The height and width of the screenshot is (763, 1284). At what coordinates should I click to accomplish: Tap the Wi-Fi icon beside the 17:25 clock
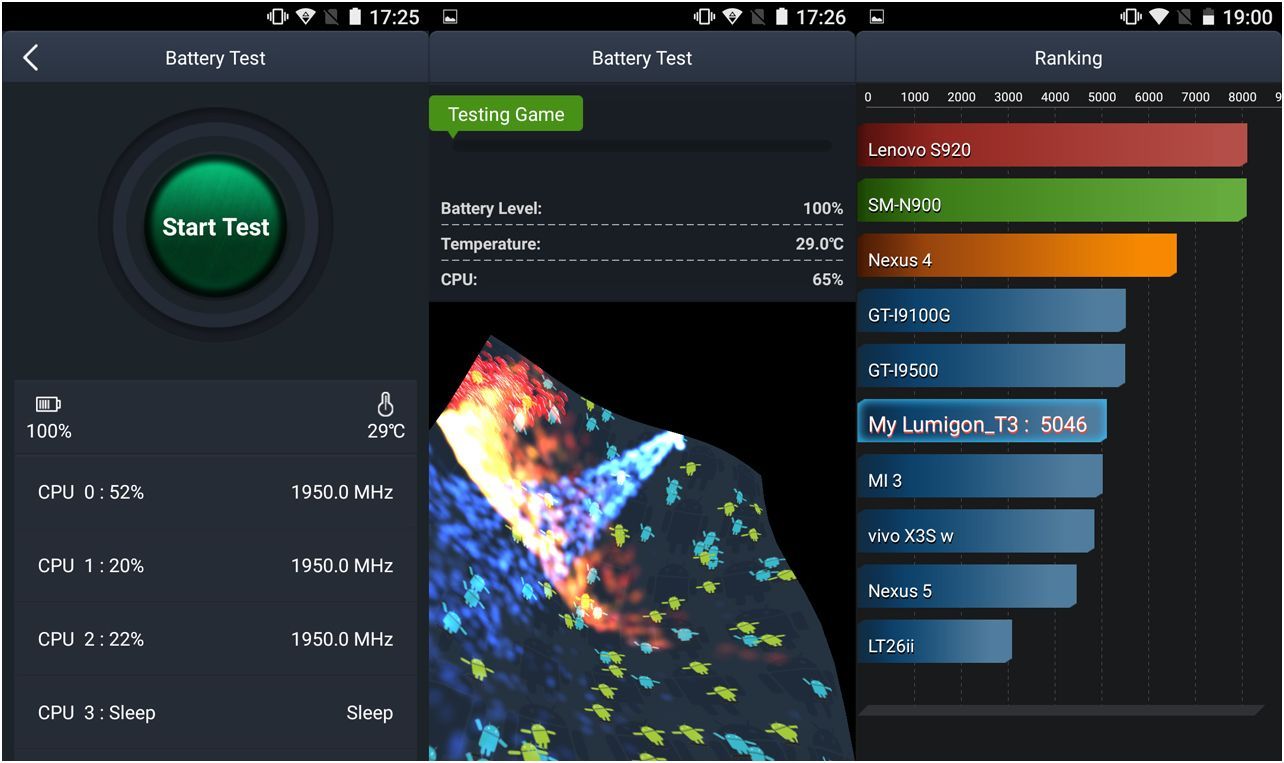pos(305,17)
